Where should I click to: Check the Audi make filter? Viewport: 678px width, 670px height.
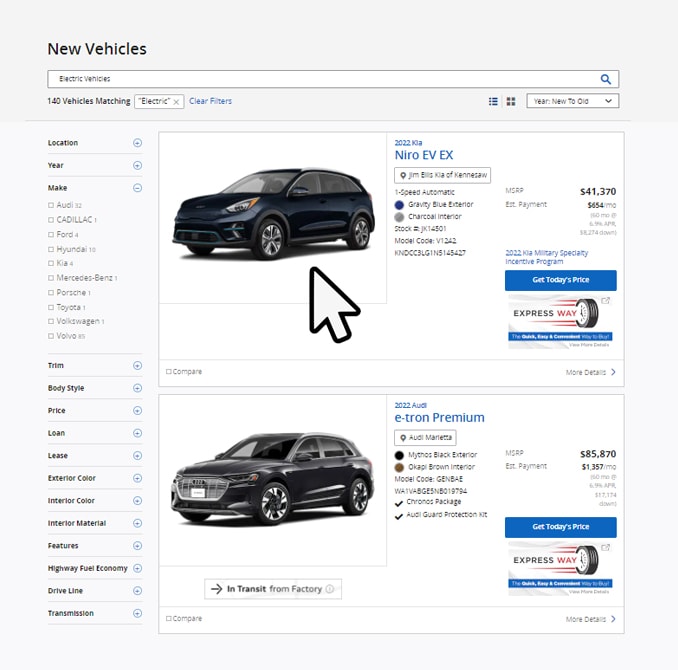tap(51, 205)
